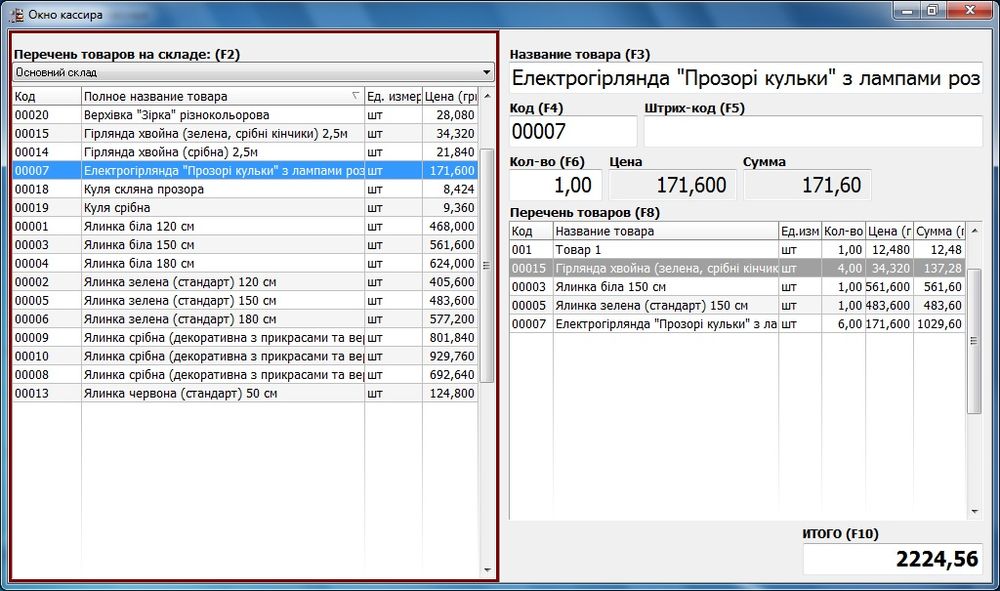Click the receipt list vertical scrollbar thumb

pos(974,341)
